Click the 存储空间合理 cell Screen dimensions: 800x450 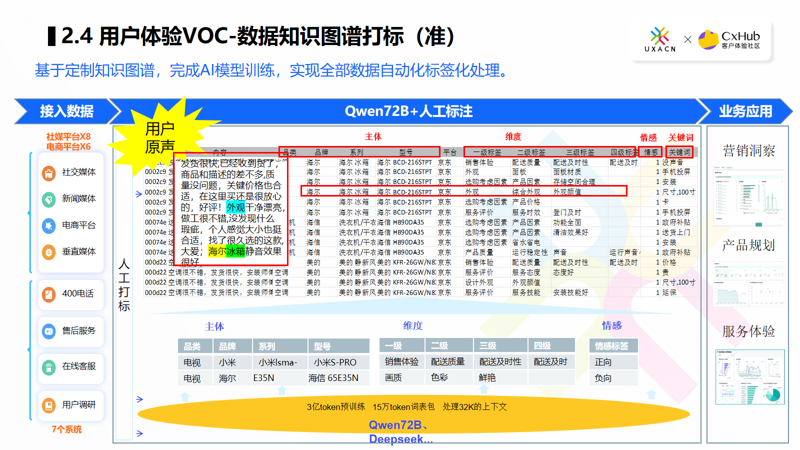pos(574,182)
